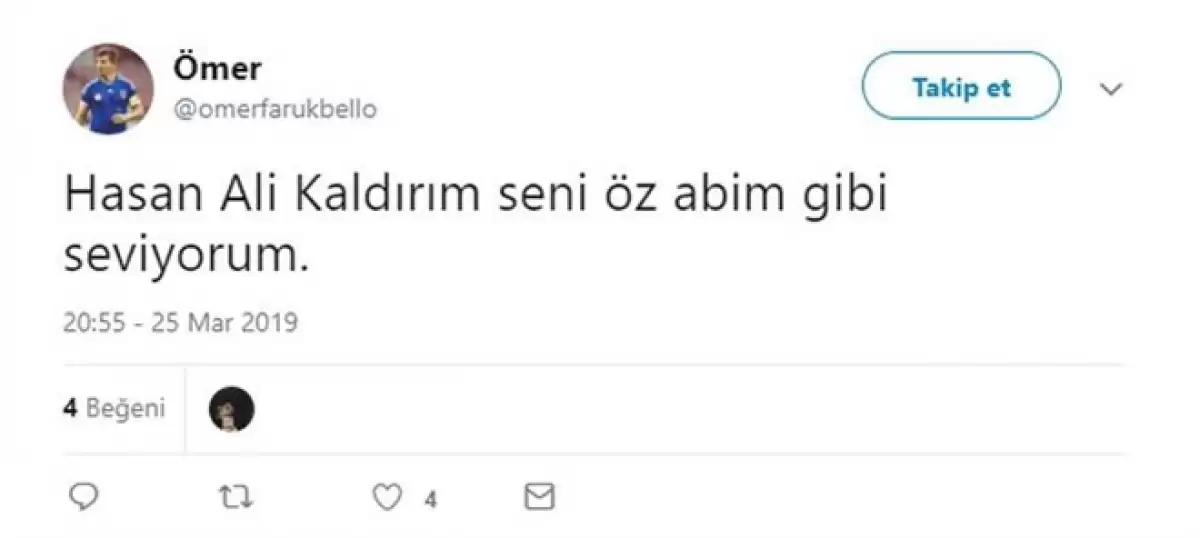Like the tweet with the heart icon
Viewport: 1200px width, 538px height.
[x=387, y=497]
